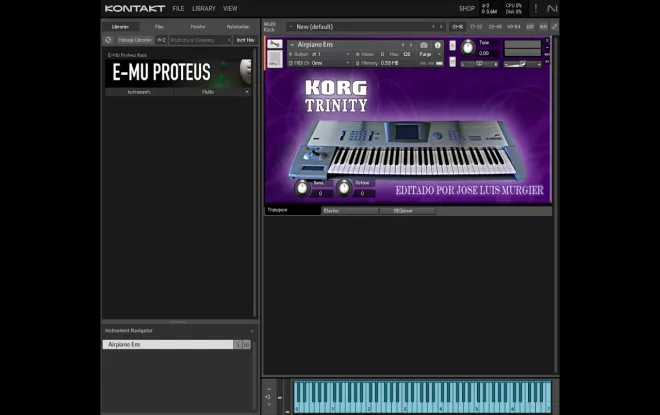
Task: Go to next multi rack preset
Action: 441,27
